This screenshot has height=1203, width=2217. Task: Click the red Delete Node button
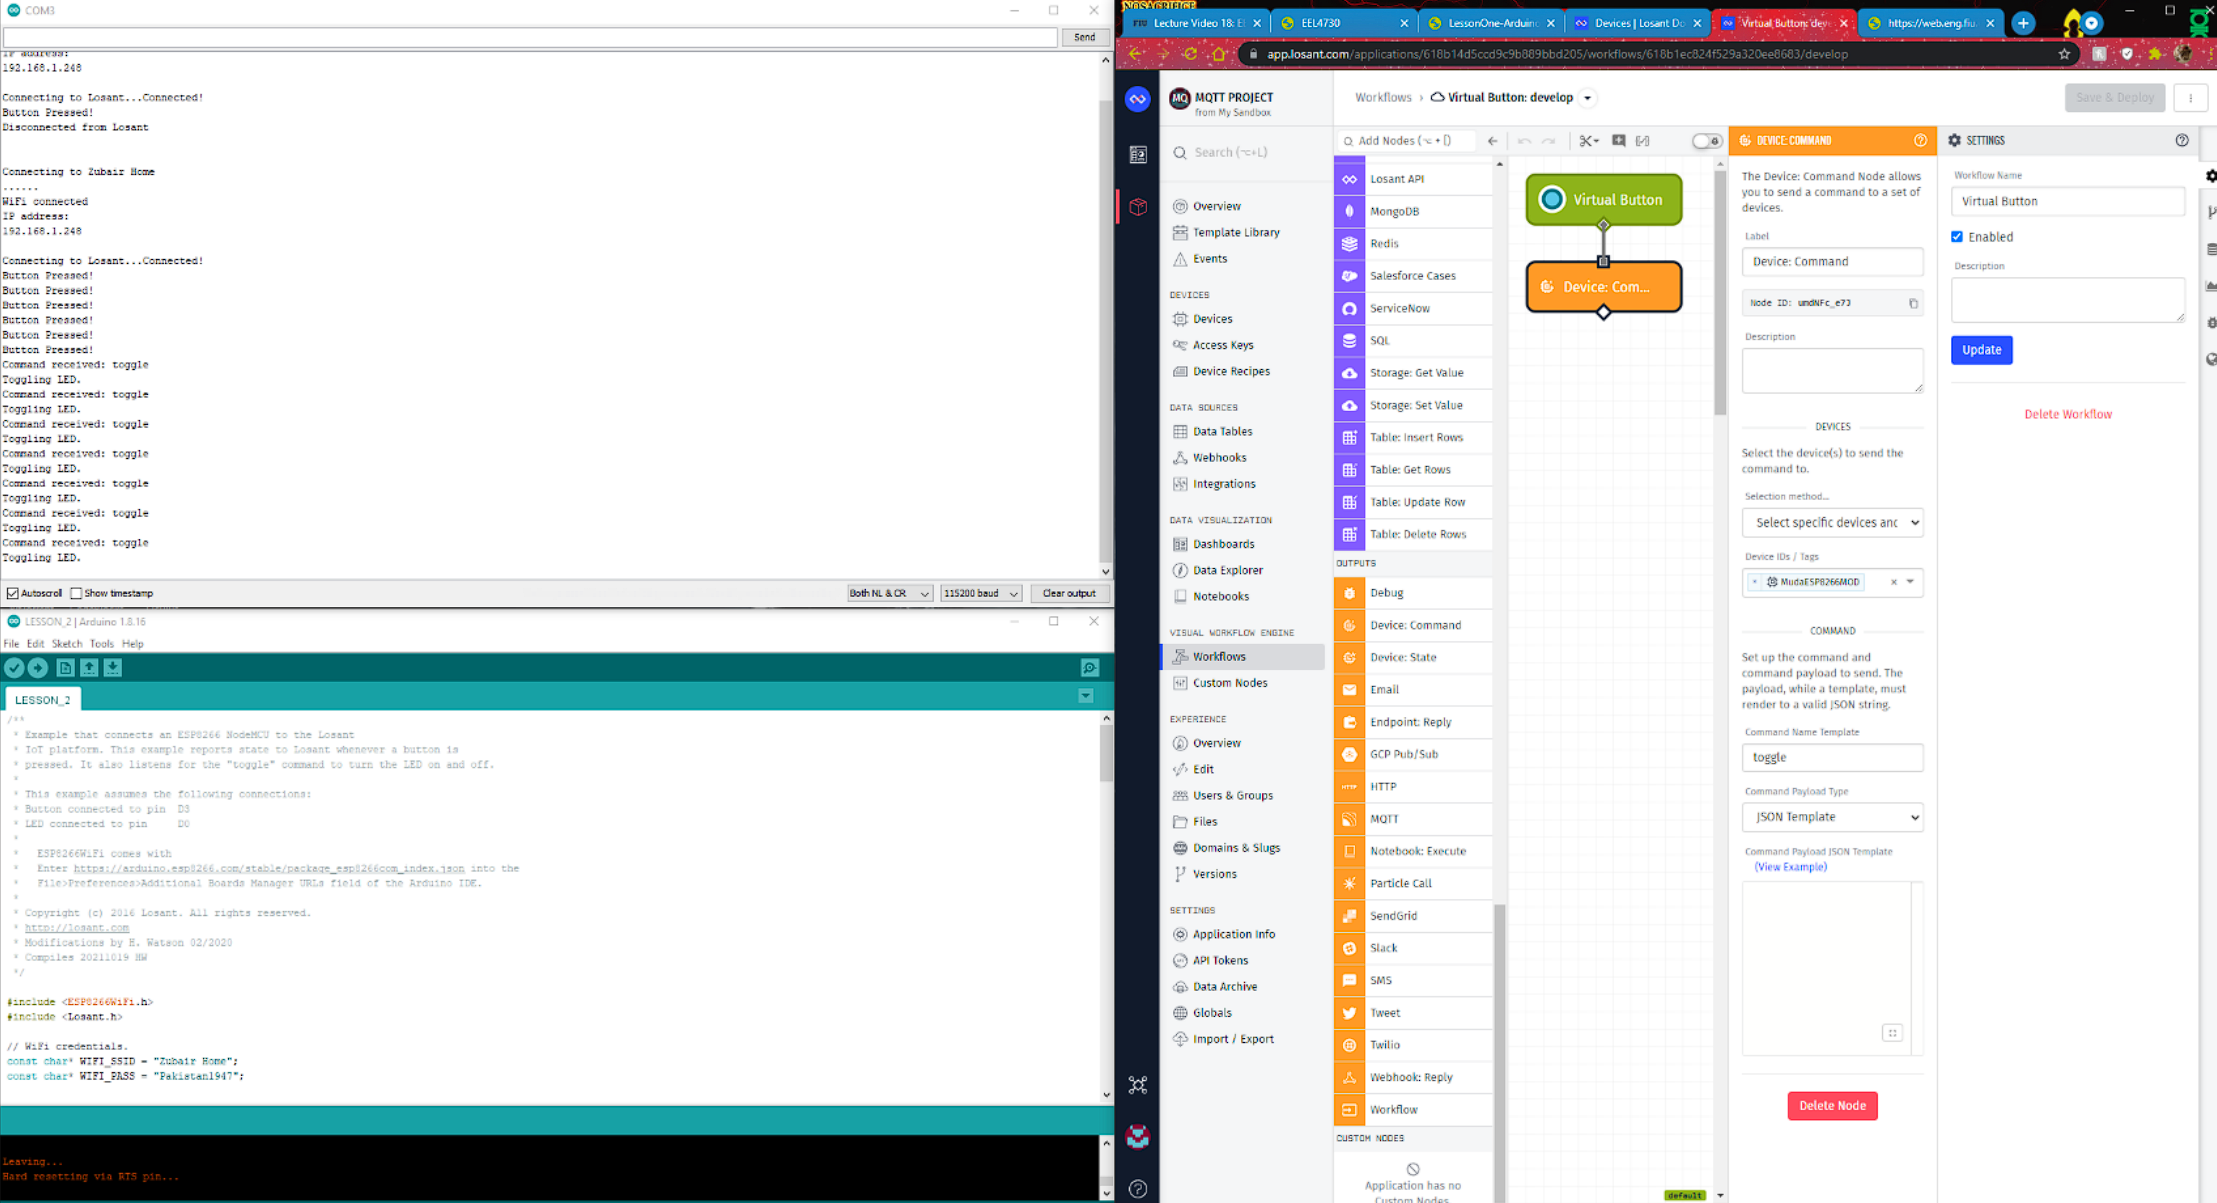pyautogui.click(x=1832, y=1106)
